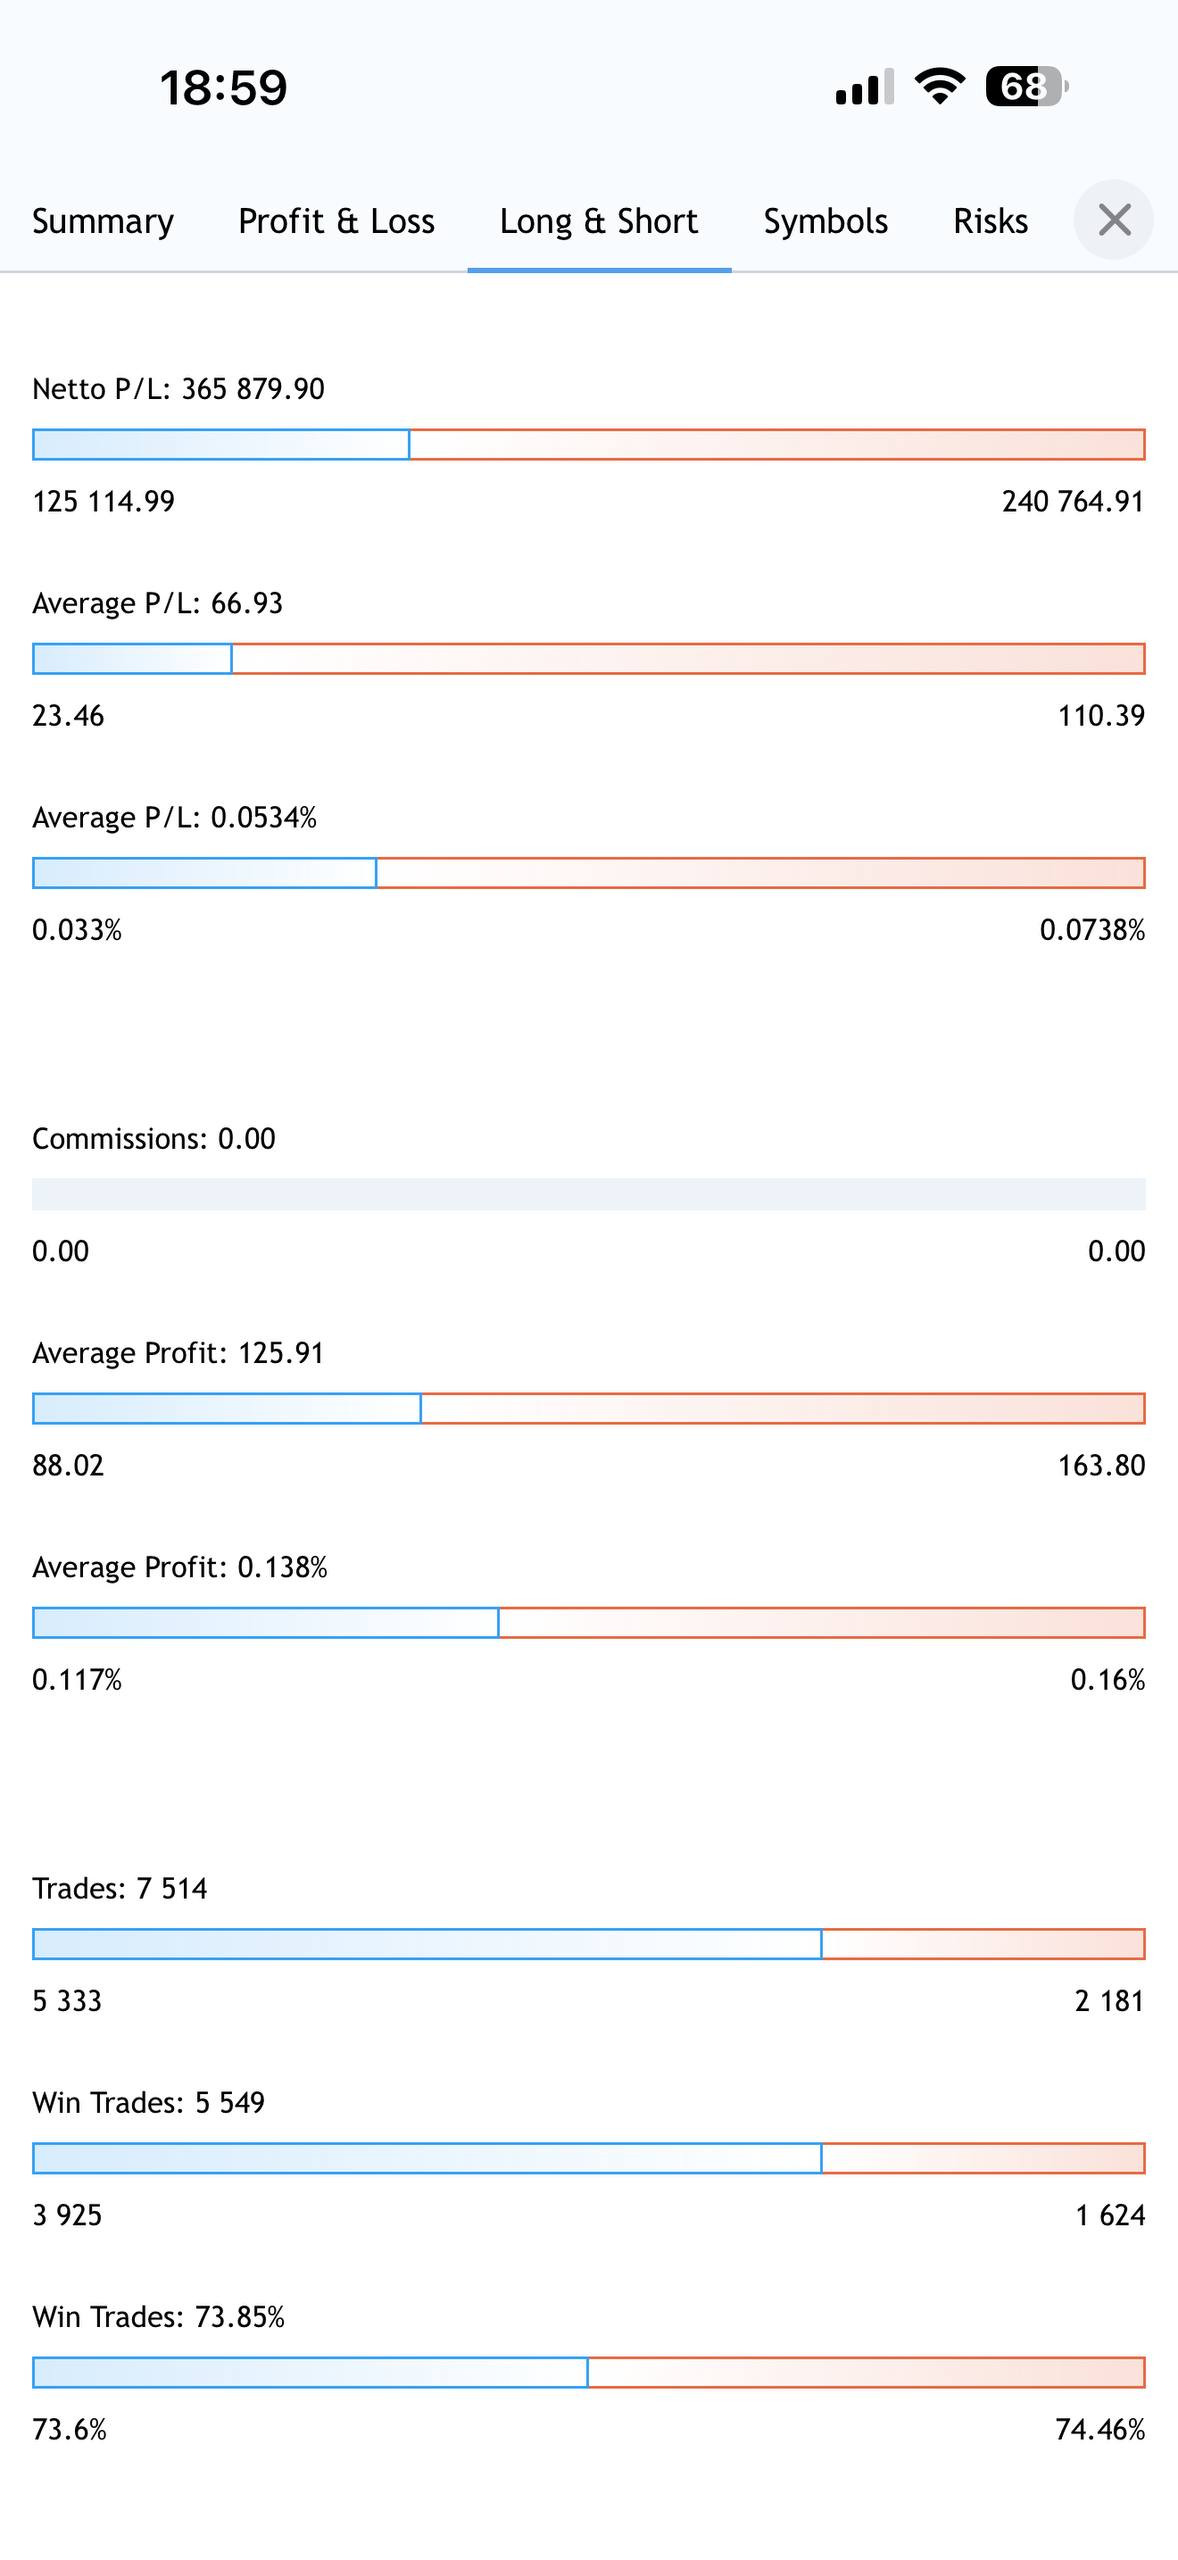Go to the Symbols tab
The height and width of the screenshot is (2560, 1178).
pyautogui.click(x=825, y=221)
